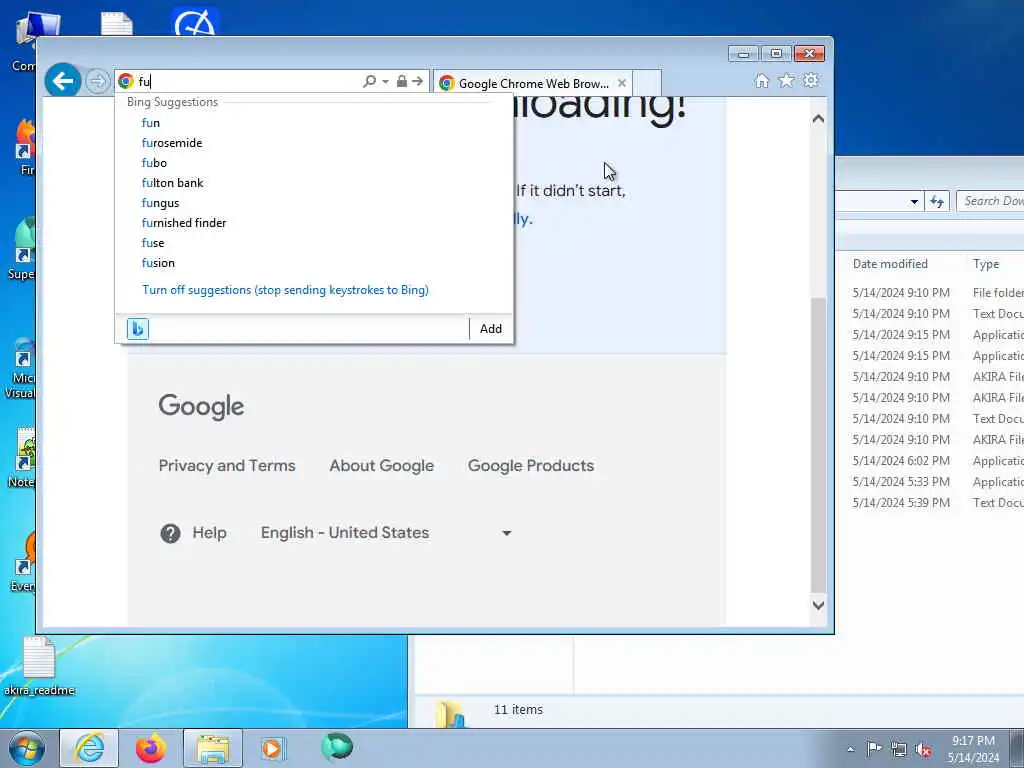Launch Firefox from the taskbar
1024x768 pixels.
150,748
